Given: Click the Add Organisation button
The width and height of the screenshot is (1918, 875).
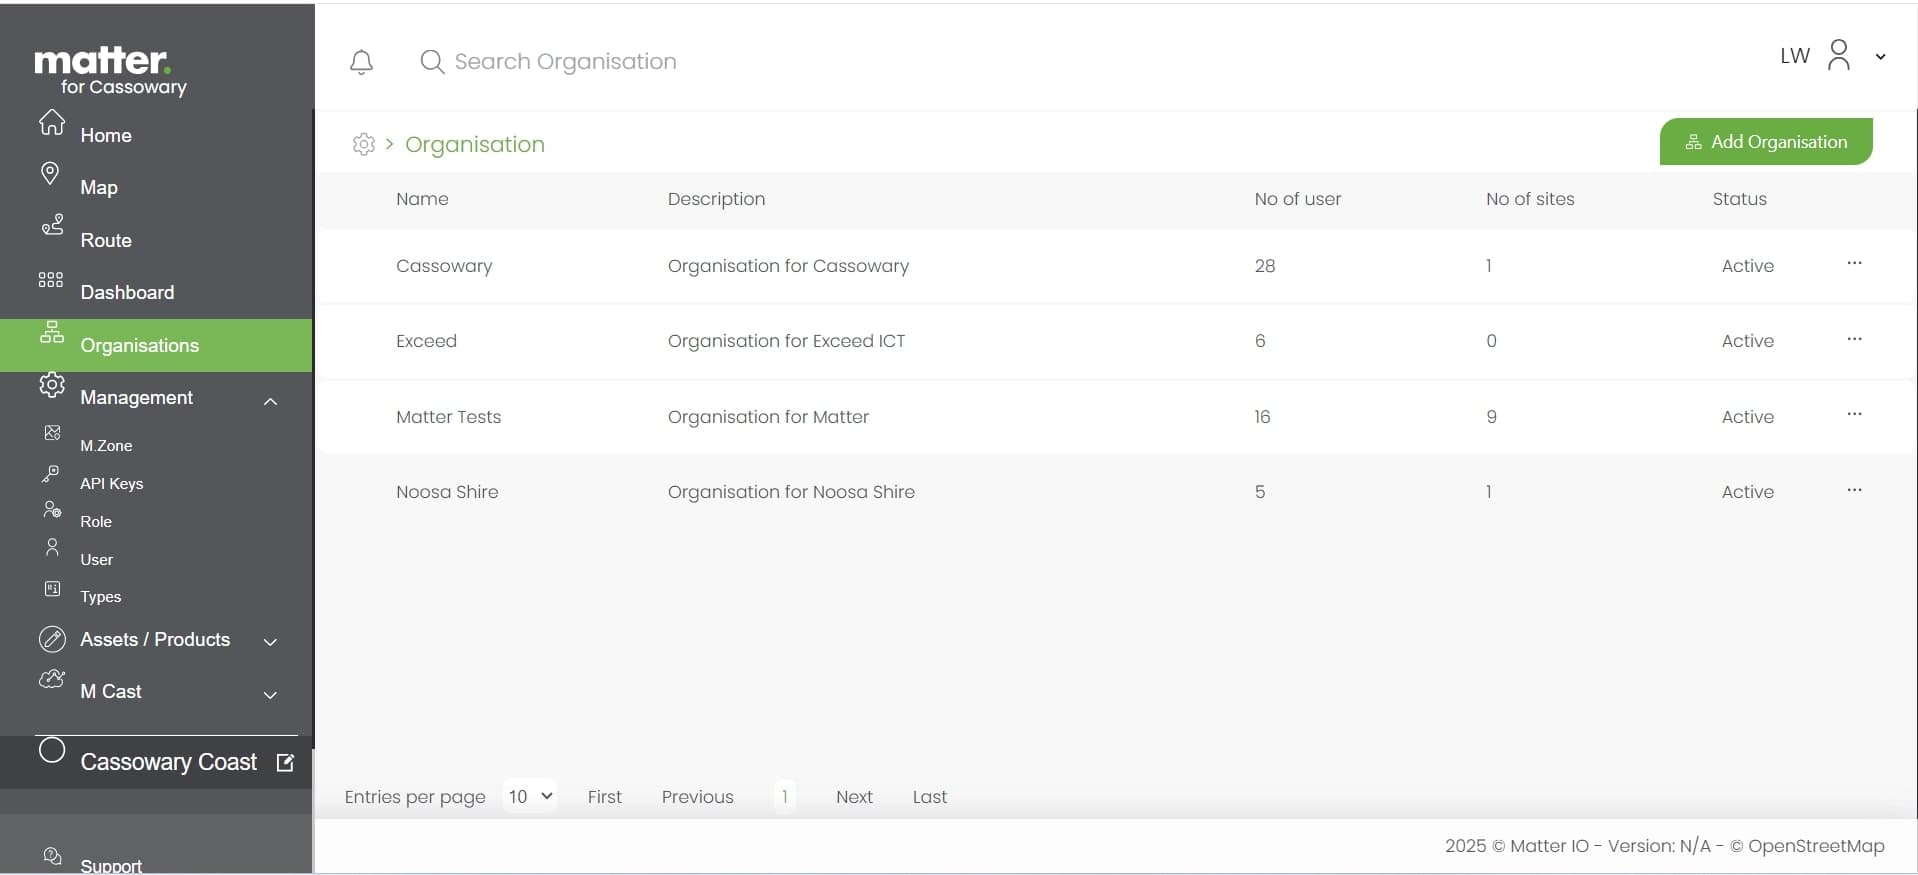Looking at the screenshot, I should 1765,142.
